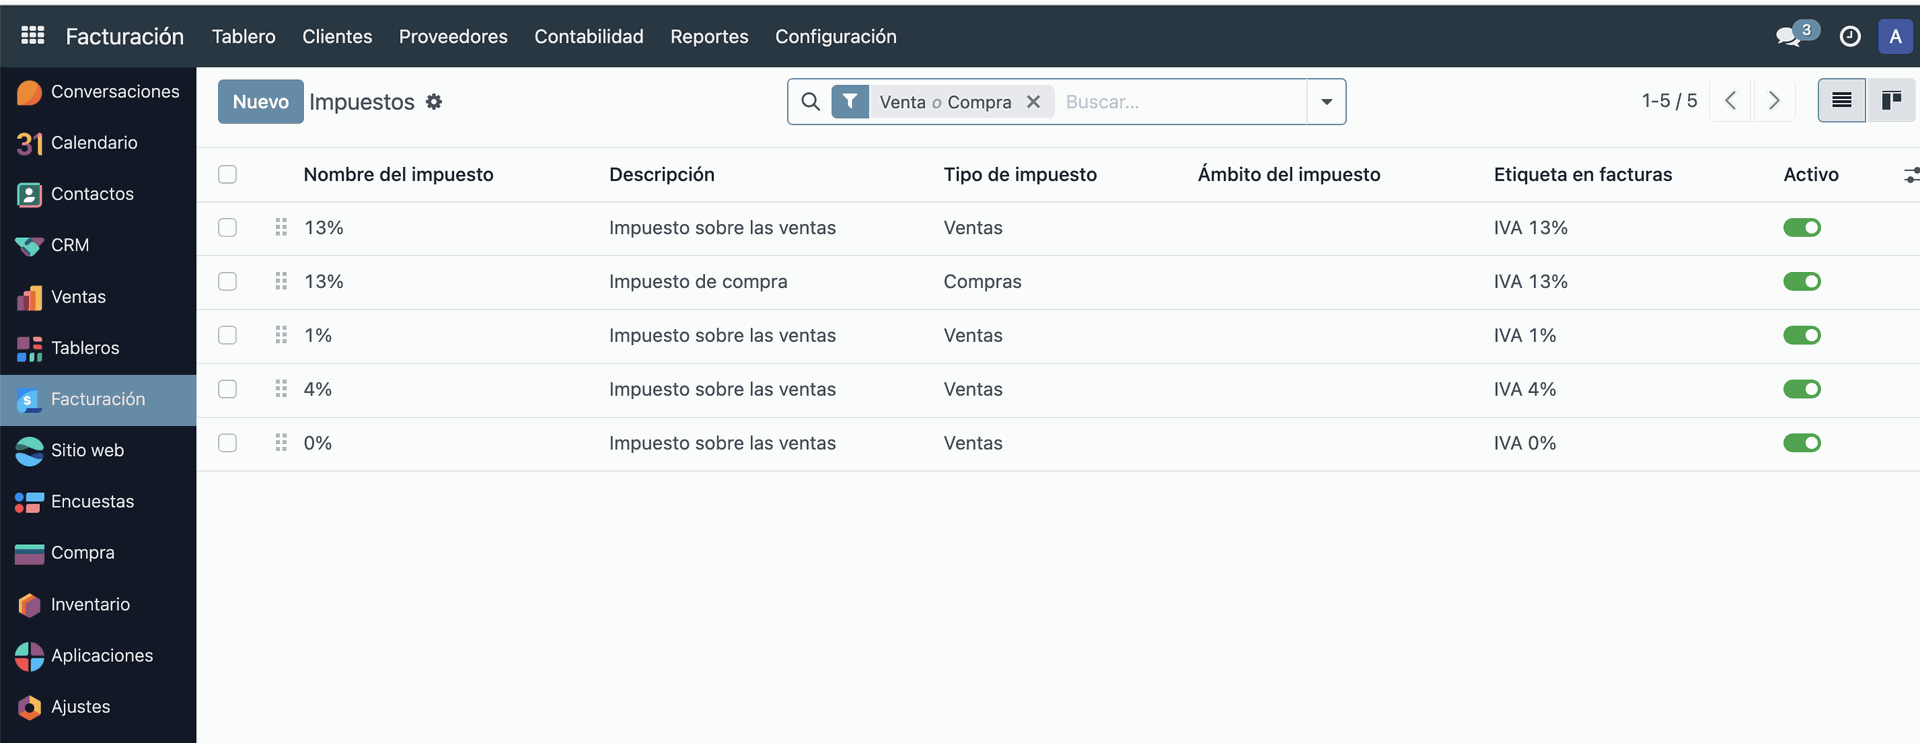Screen dimensions: 1920x743
Task: Expand the search options dropdown arrow
Action: click(x=1327, y=102)
